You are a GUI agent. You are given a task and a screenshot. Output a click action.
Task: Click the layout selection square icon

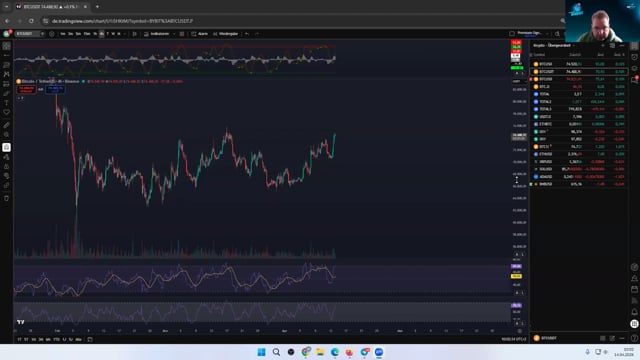tap(512, 34)
